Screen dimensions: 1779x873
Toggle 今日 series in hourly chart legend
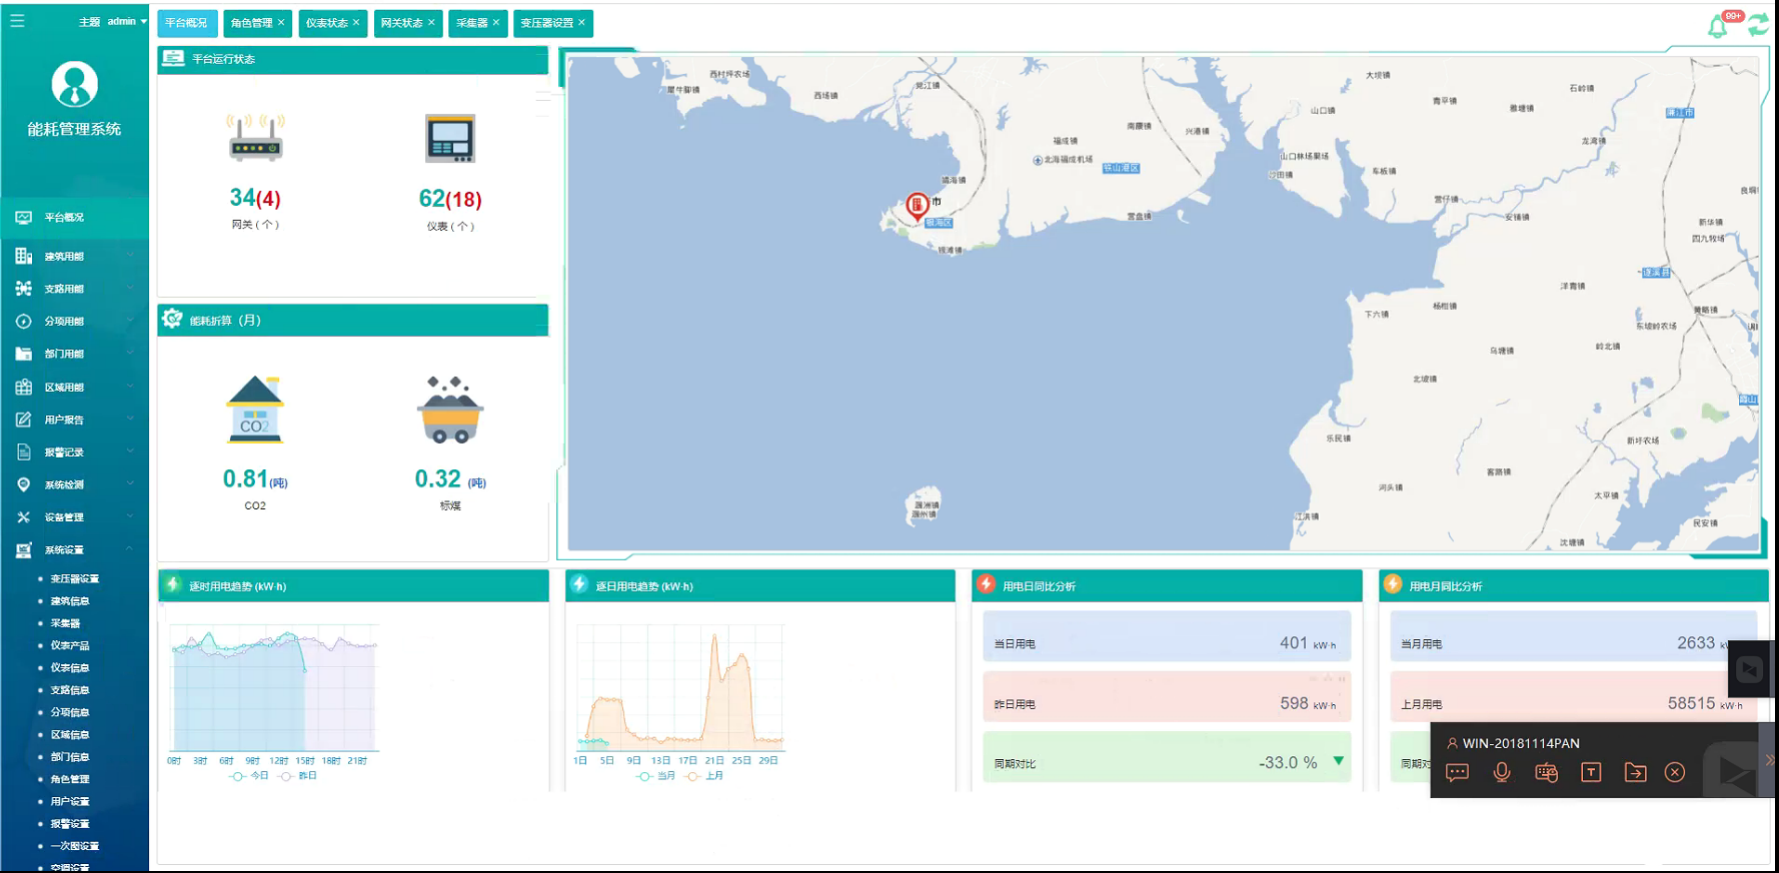249,776
